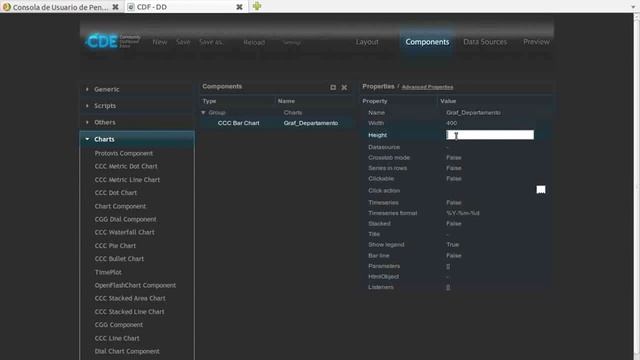Add a CCC Bullet Chart
Image resolution: width=640 pixels, height=360 pixels.
(x=119, y=259)
